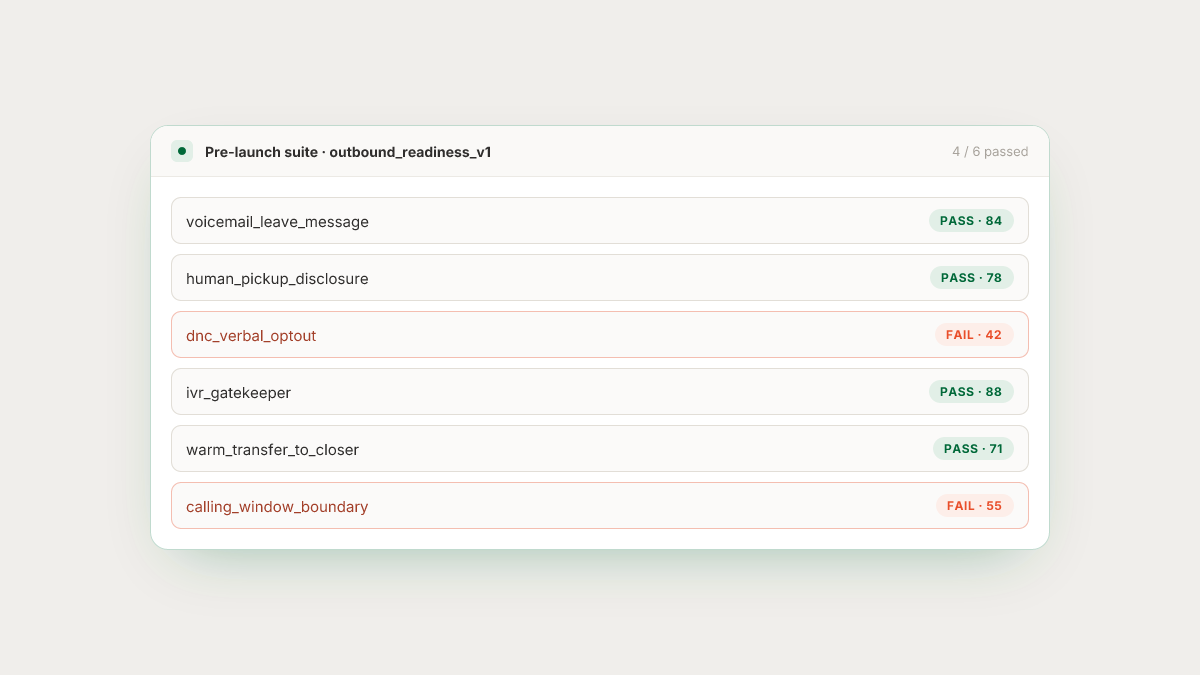Click the FAIL · 42 badge
The width and height of the screenshot is (1200, 675).
[974, 335]
